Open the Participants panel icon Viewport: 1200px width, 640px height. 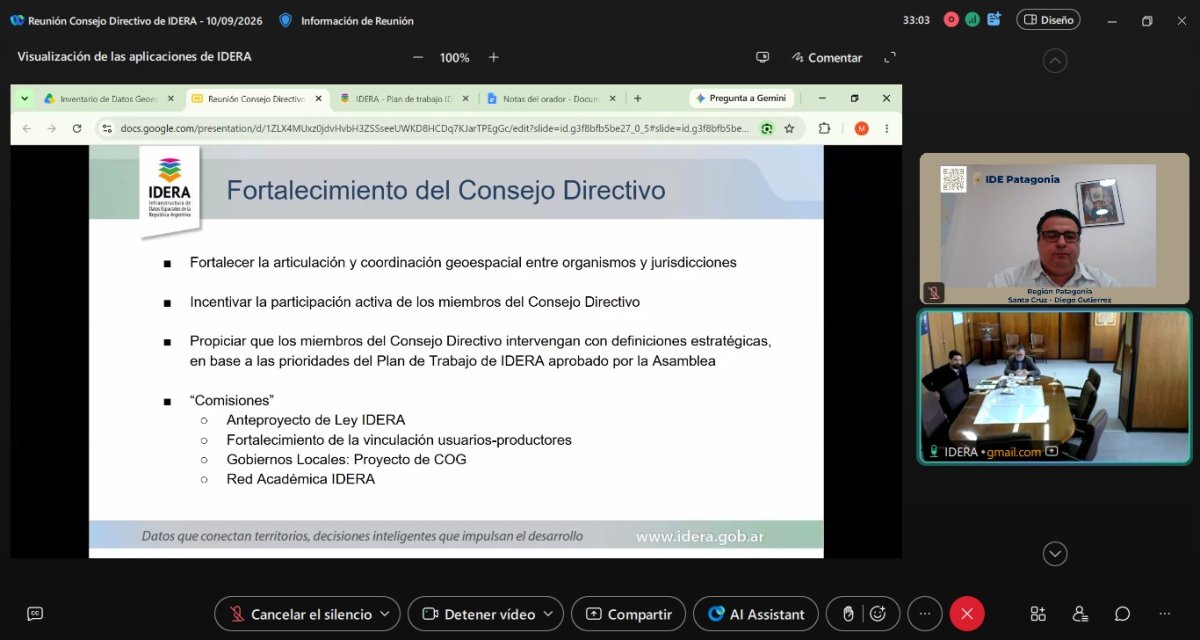pos(1080,614)
